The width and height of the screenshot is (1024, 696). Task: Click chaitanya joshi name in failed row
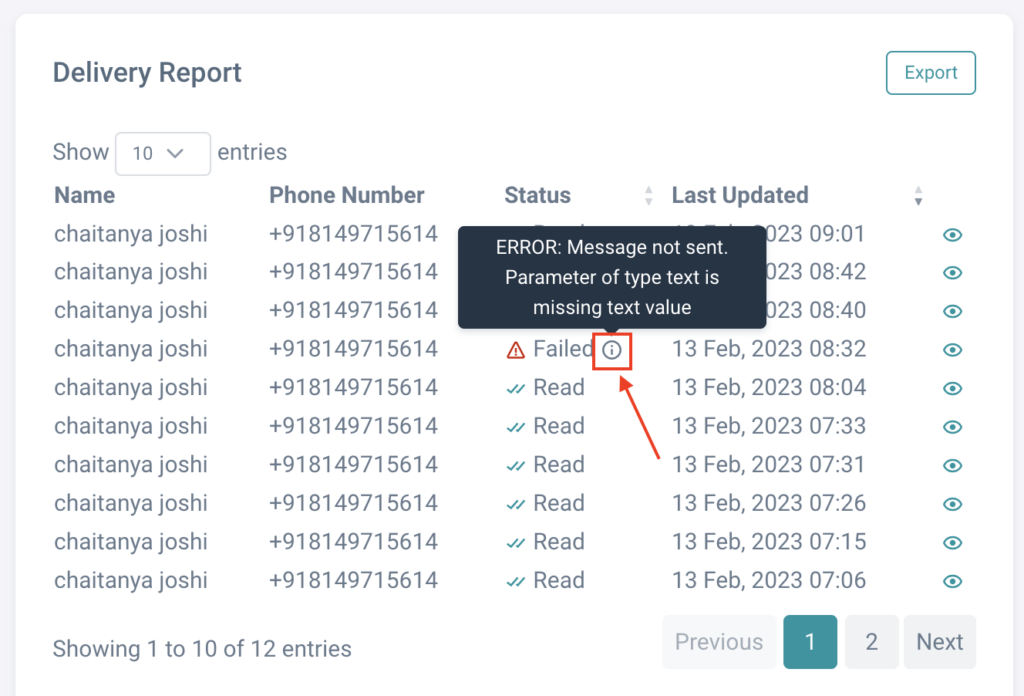click(131, 349)
